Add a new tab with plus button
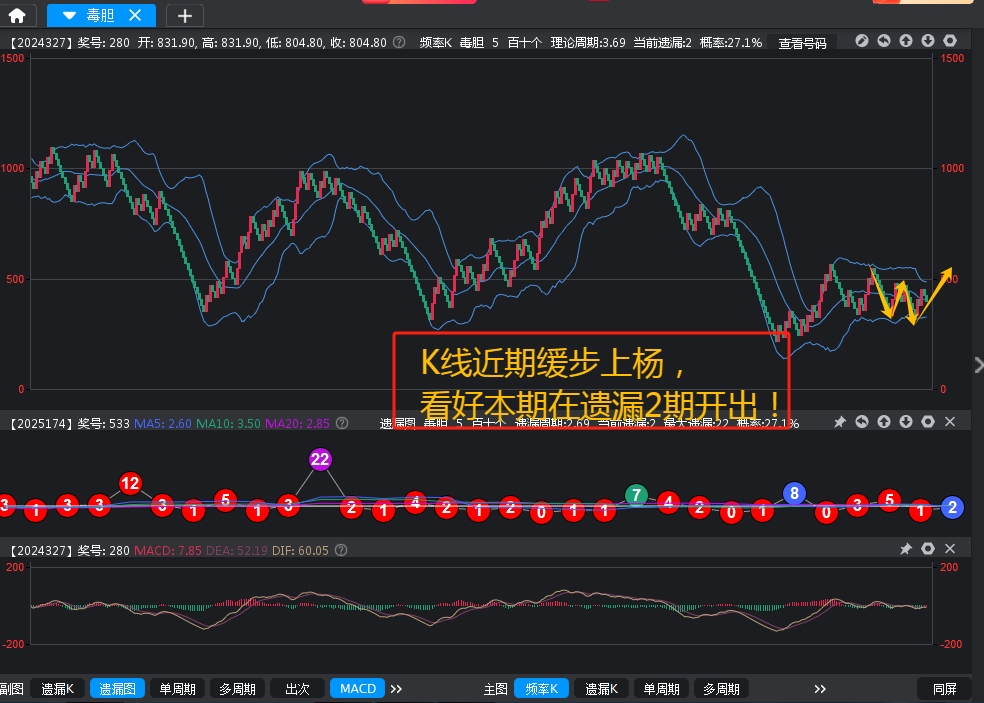The height and width of the screenshot is (703, 984). (x=184, y=15)
